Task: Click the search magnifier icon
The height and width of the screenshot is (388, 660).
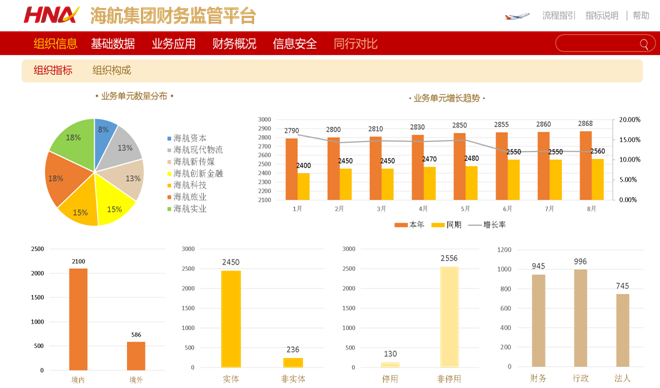Action: pyautogui.click(x=644, y=44)
